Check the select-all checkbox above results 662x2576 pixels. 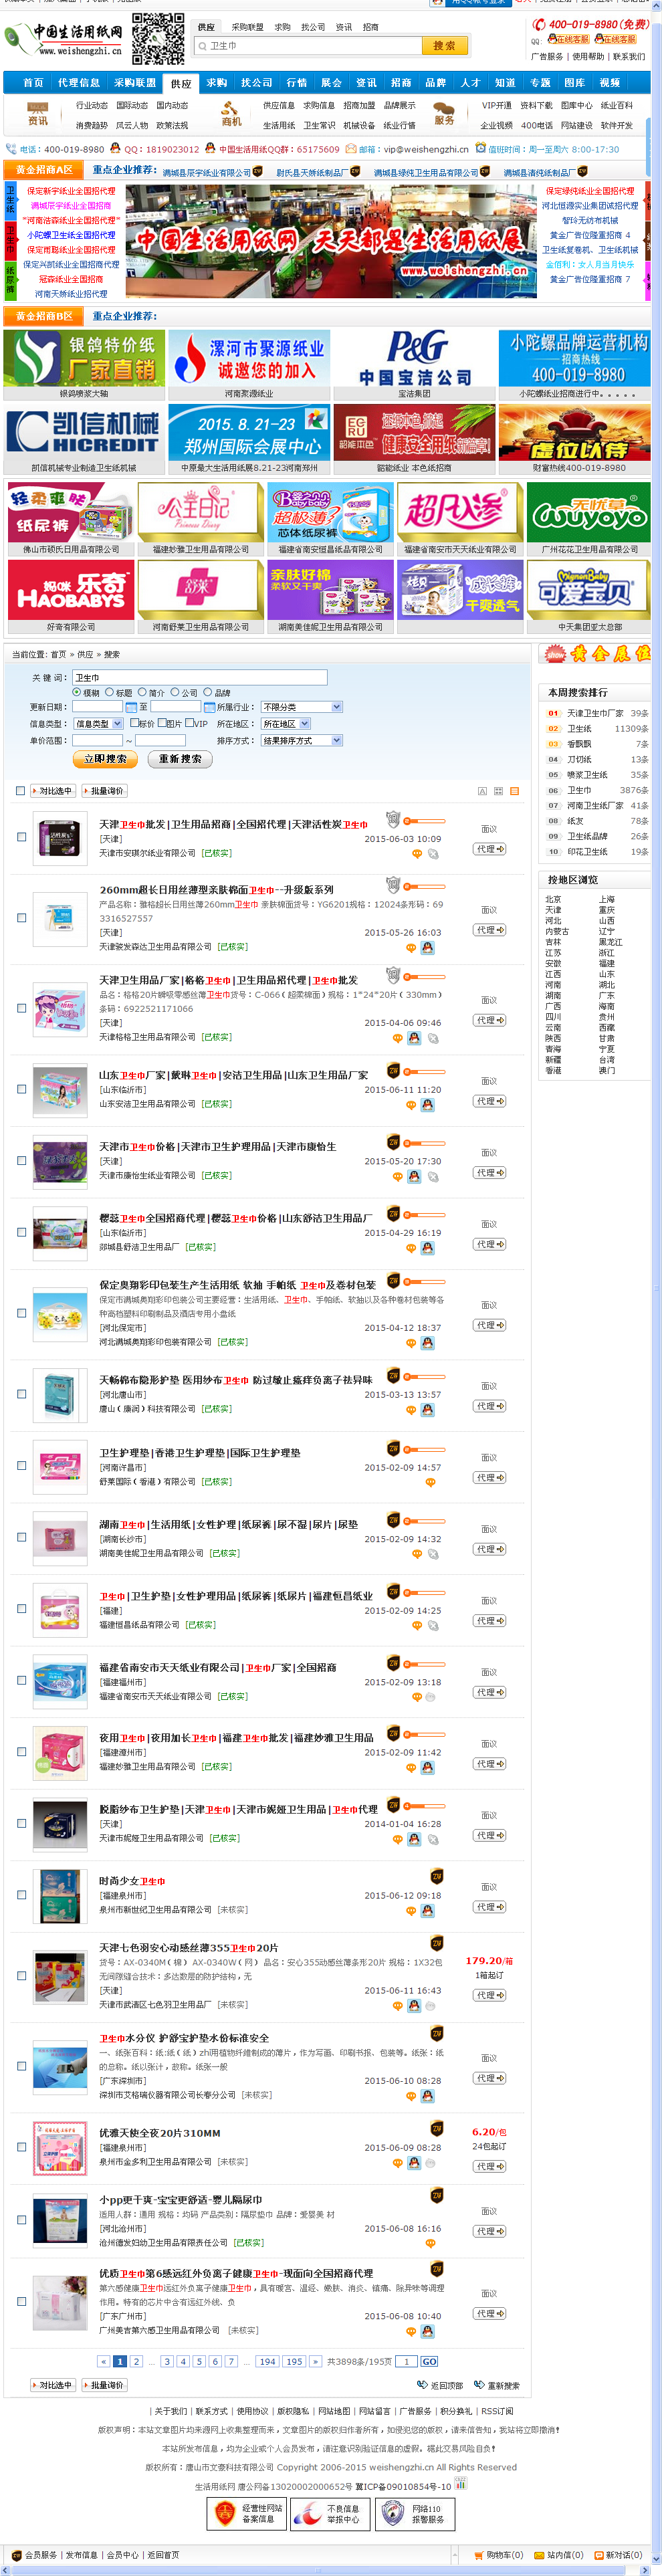pyautogui.click(x=20, y=791)
